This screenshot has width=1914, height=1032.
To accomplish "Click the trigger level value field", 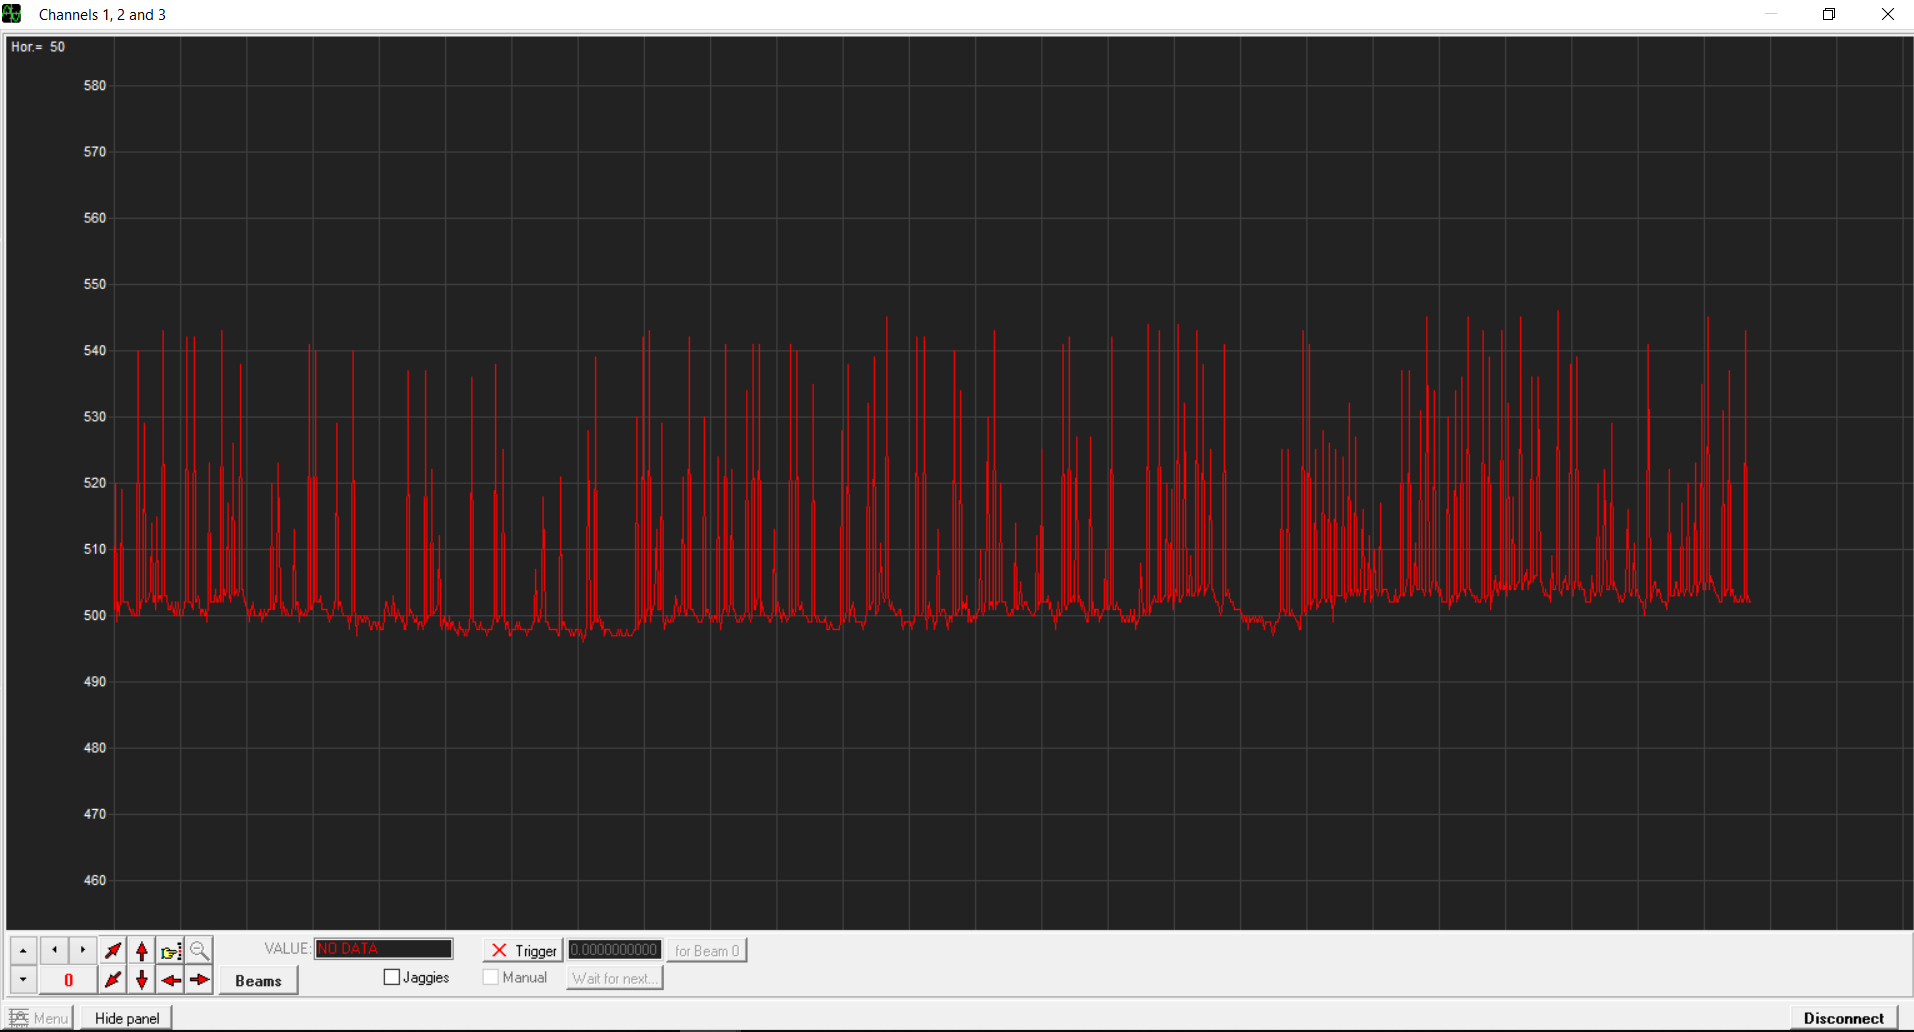I will (x=614, y=950).
